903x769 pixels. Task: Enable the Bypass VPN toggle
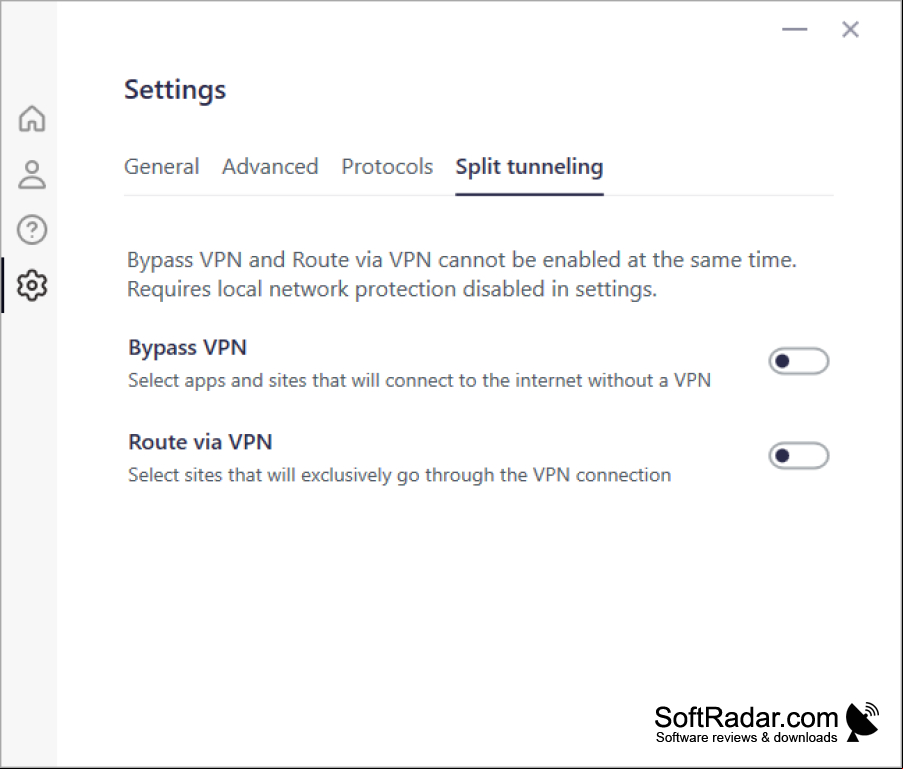799,361
